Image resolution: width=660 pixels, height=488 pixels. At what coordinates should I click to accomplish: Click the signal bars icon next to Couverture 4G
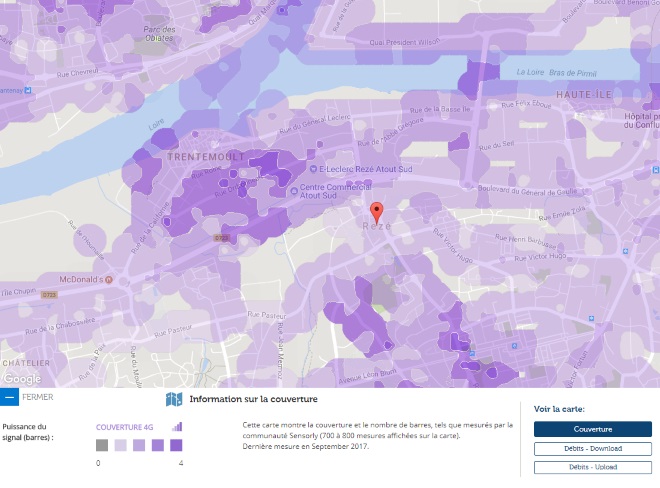point(178,426)
